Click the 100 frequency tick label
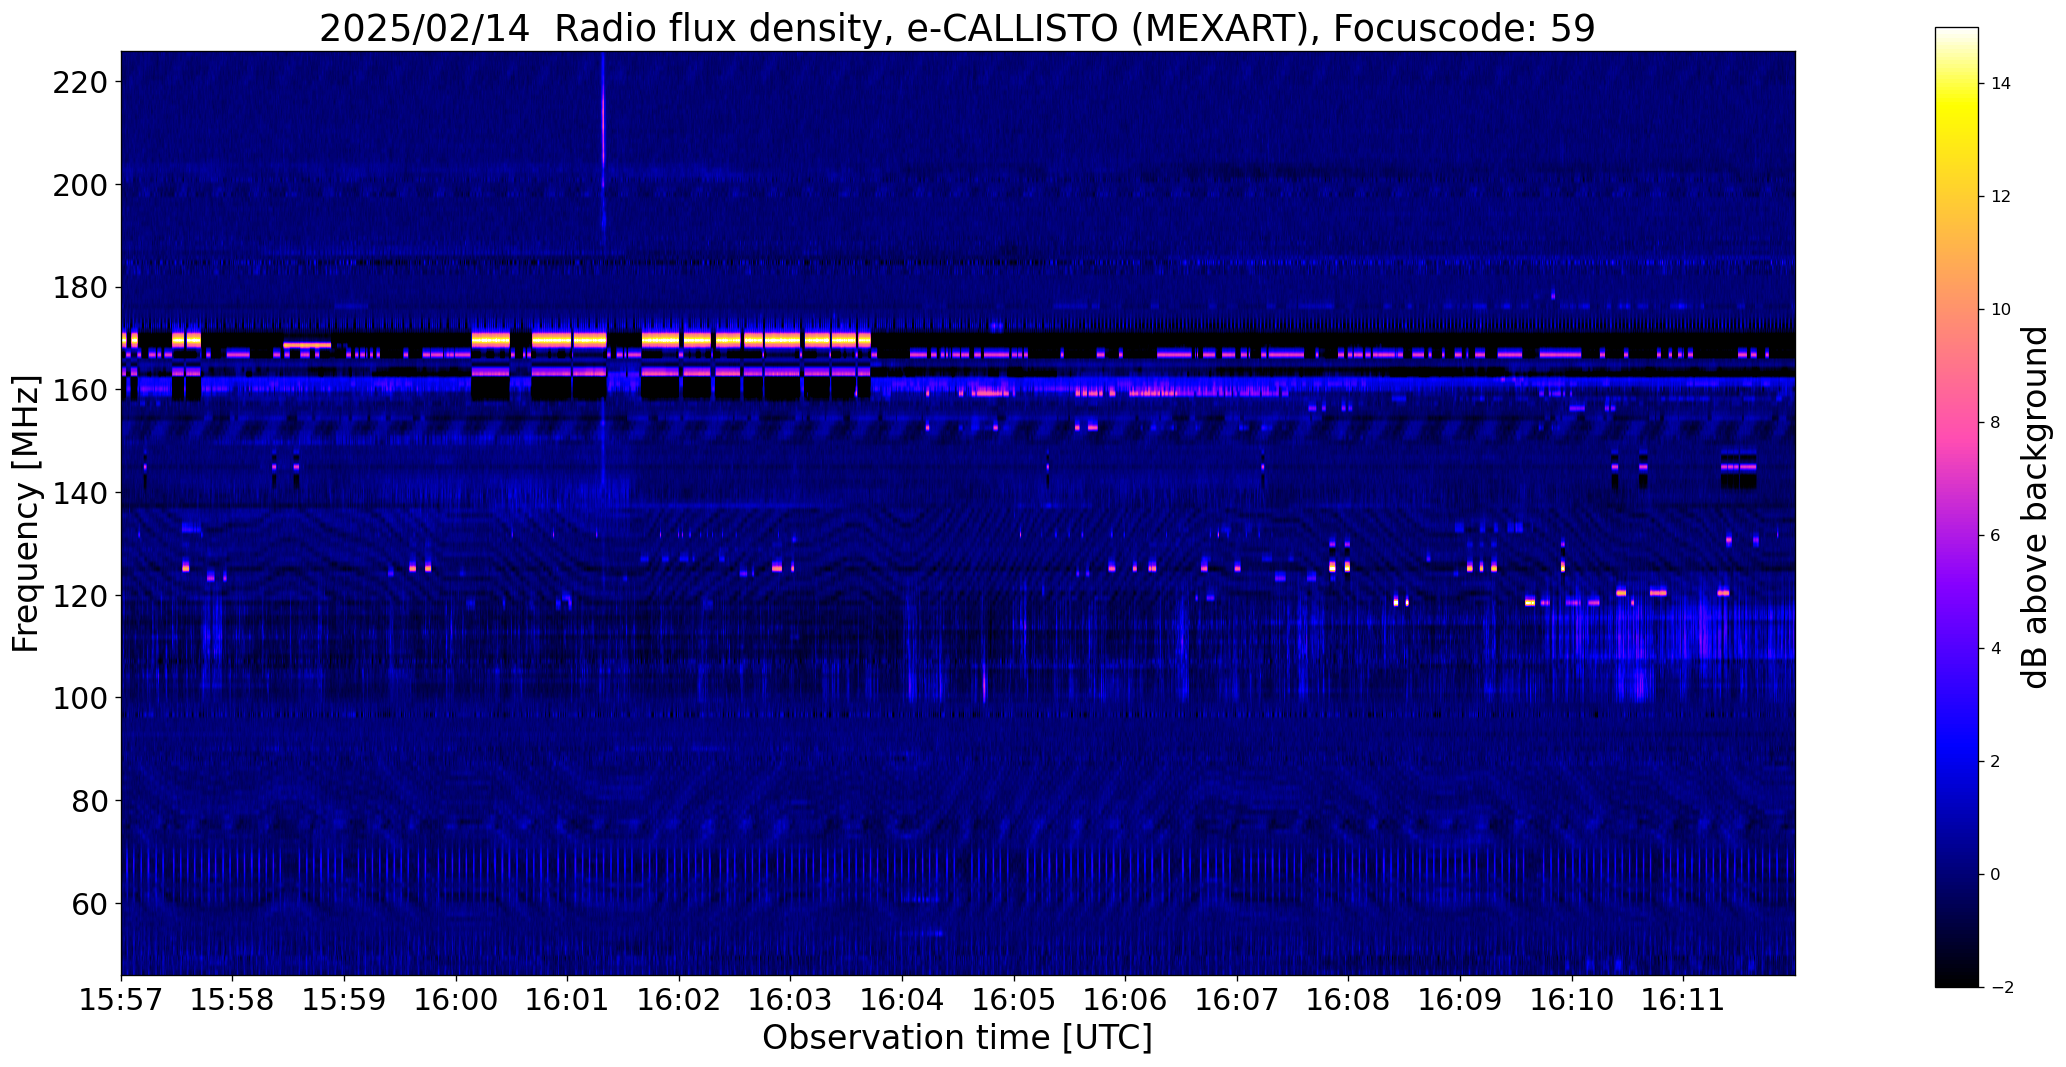This screenshot has width=2066, height=1067. [79, 698]
